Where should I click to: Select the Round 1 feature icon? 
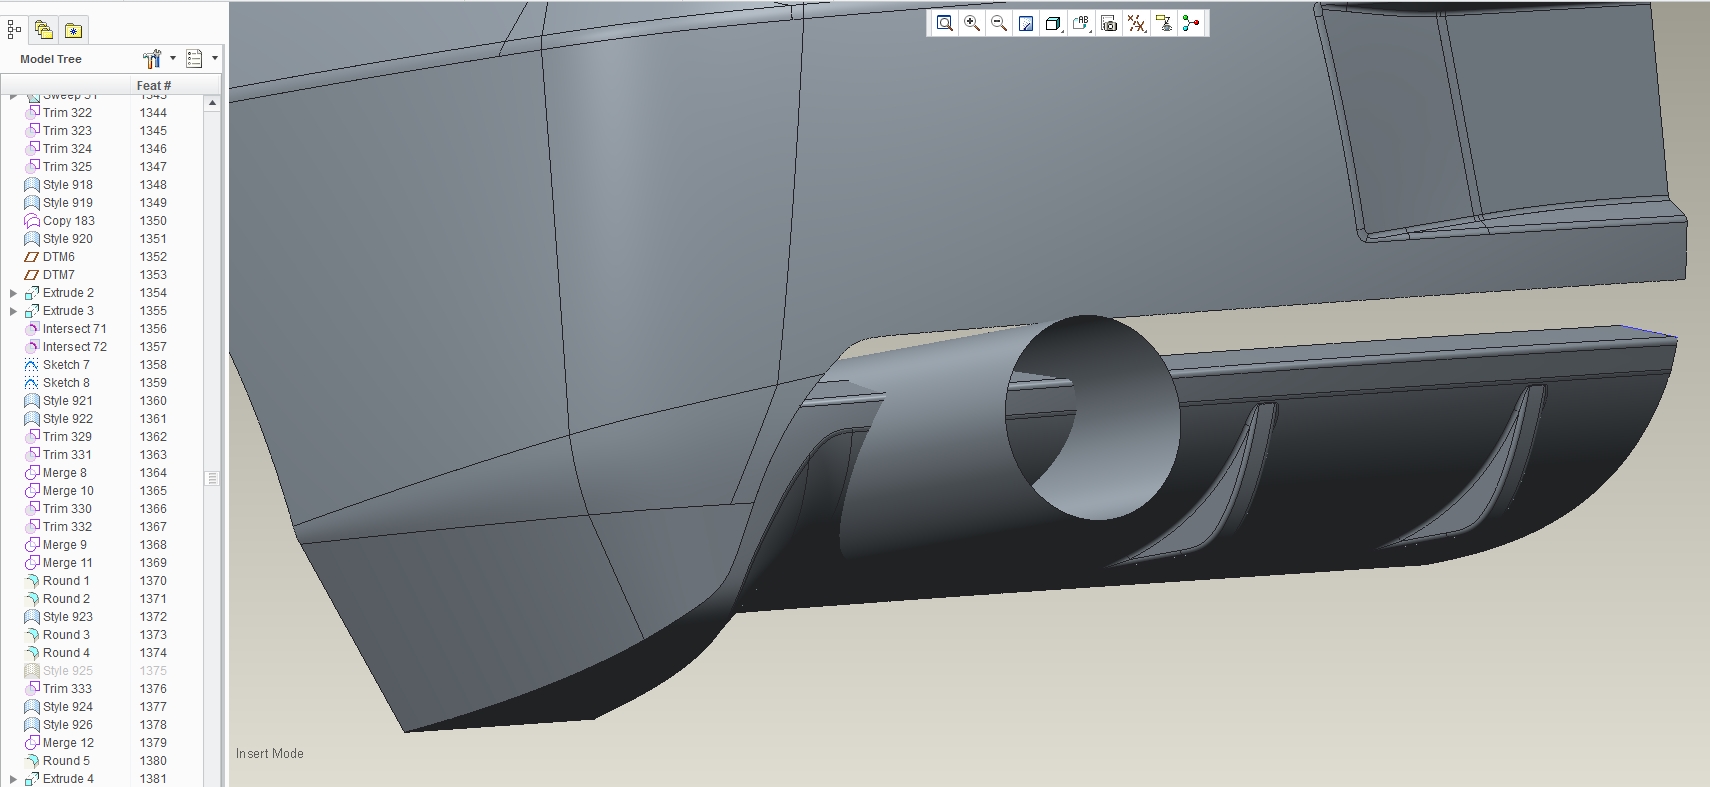point(32,581)
